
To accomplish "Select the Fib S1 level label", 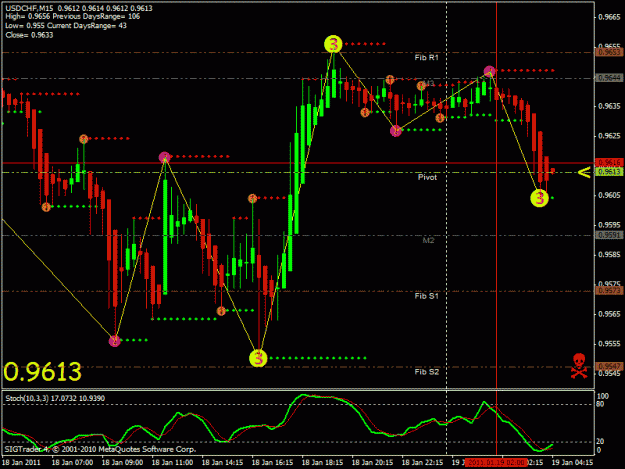I will coord(426,296).
